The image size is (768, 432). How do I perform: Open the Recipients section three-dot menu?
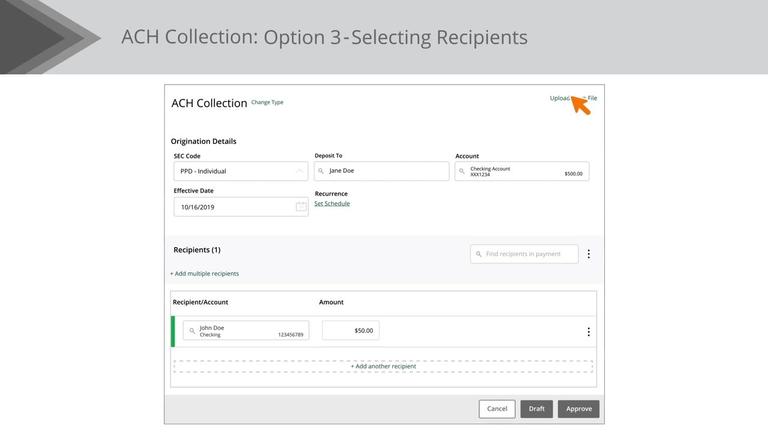(x=588, y=254)
